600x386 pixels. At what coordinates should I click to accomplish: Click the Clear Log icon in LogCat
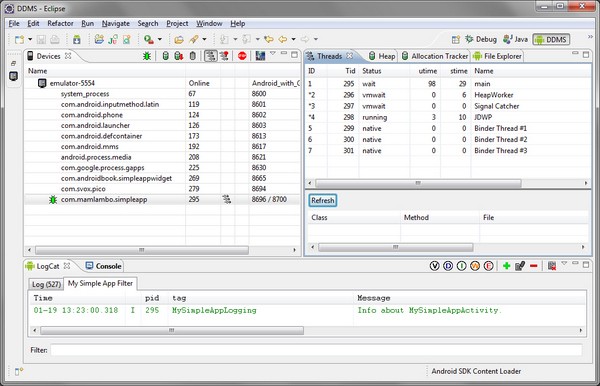(x=552, y=266)
